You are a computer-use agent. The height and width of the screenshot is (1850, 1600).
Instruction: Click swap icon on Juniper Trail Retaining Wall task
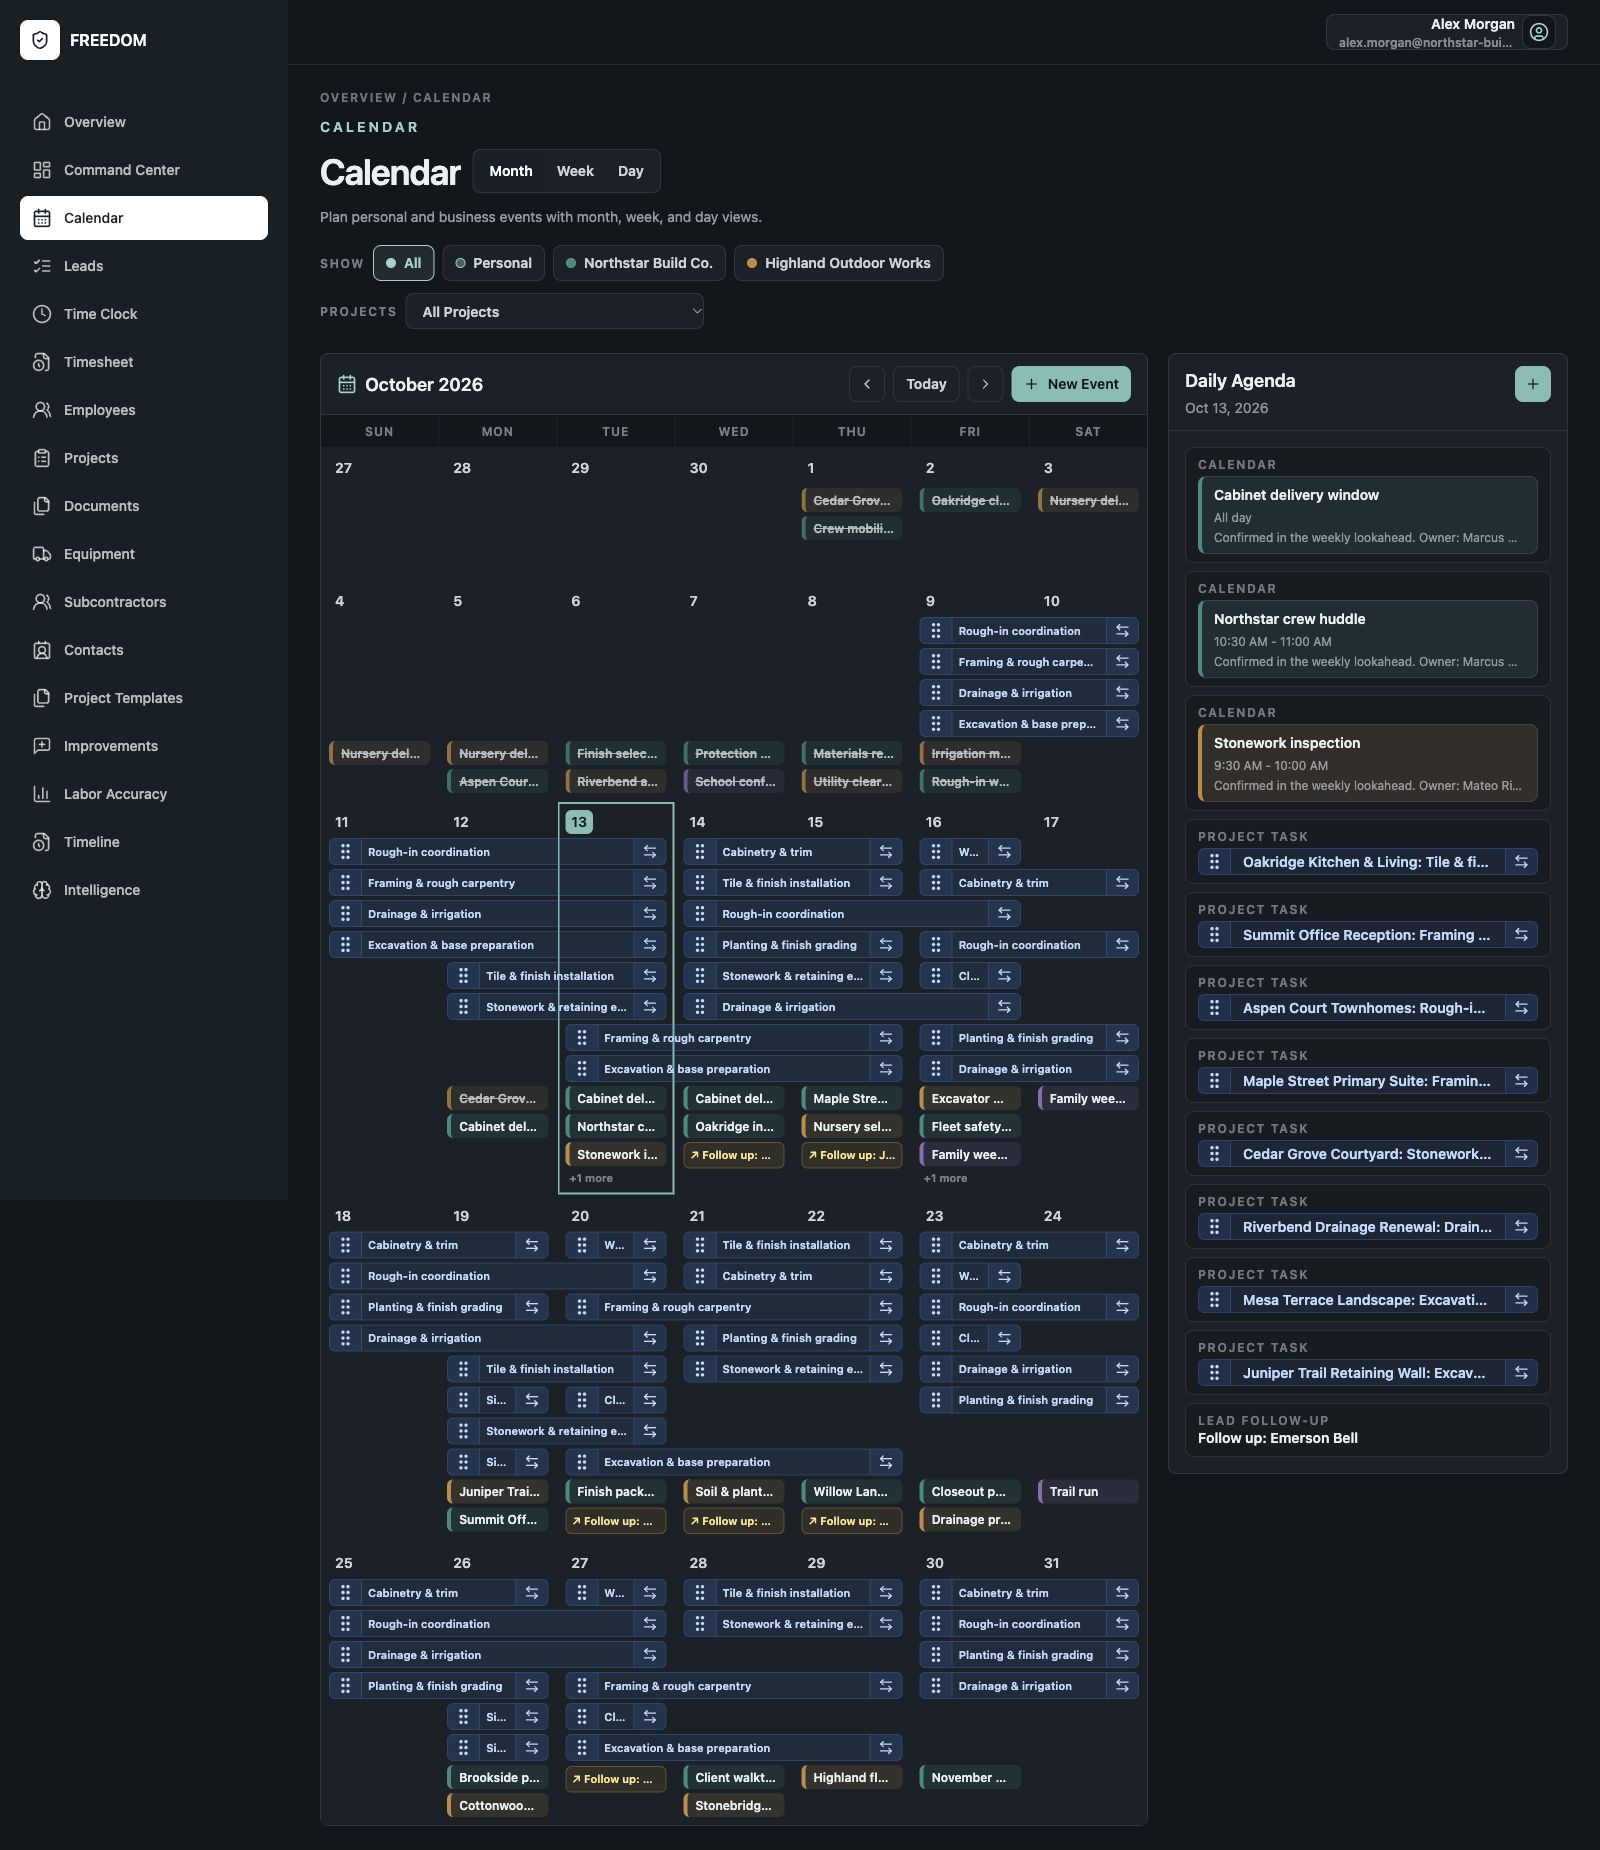point(1521,1373)
